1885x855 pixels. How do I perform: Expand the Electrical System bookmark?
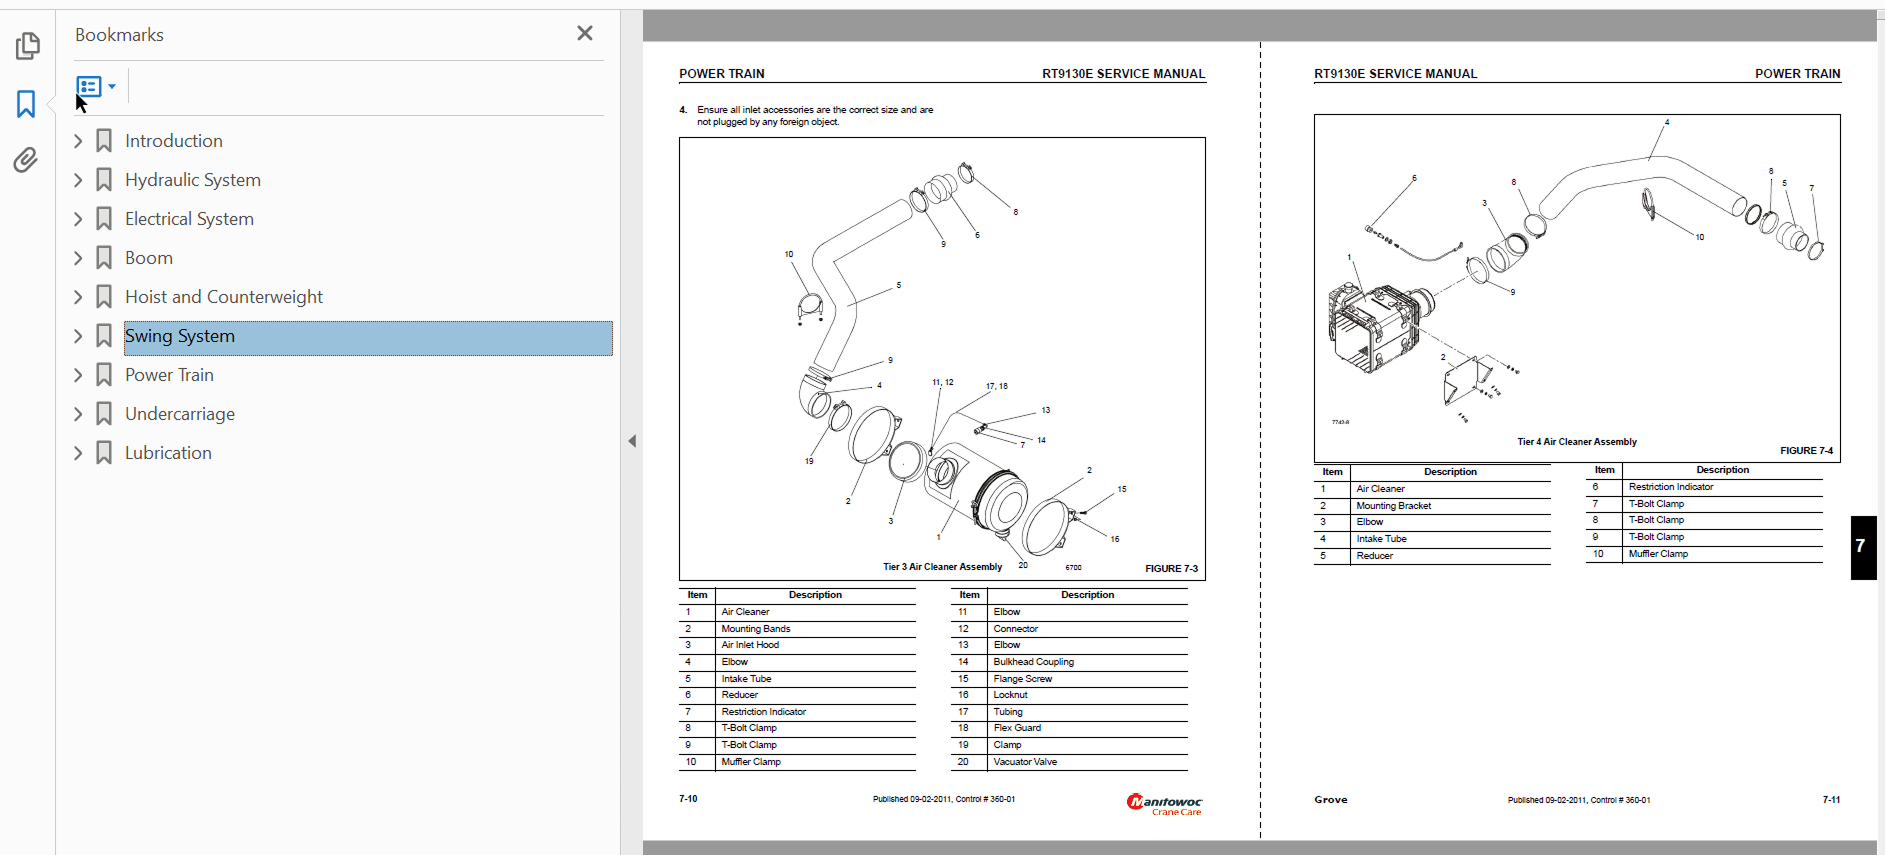coord(78,219)
